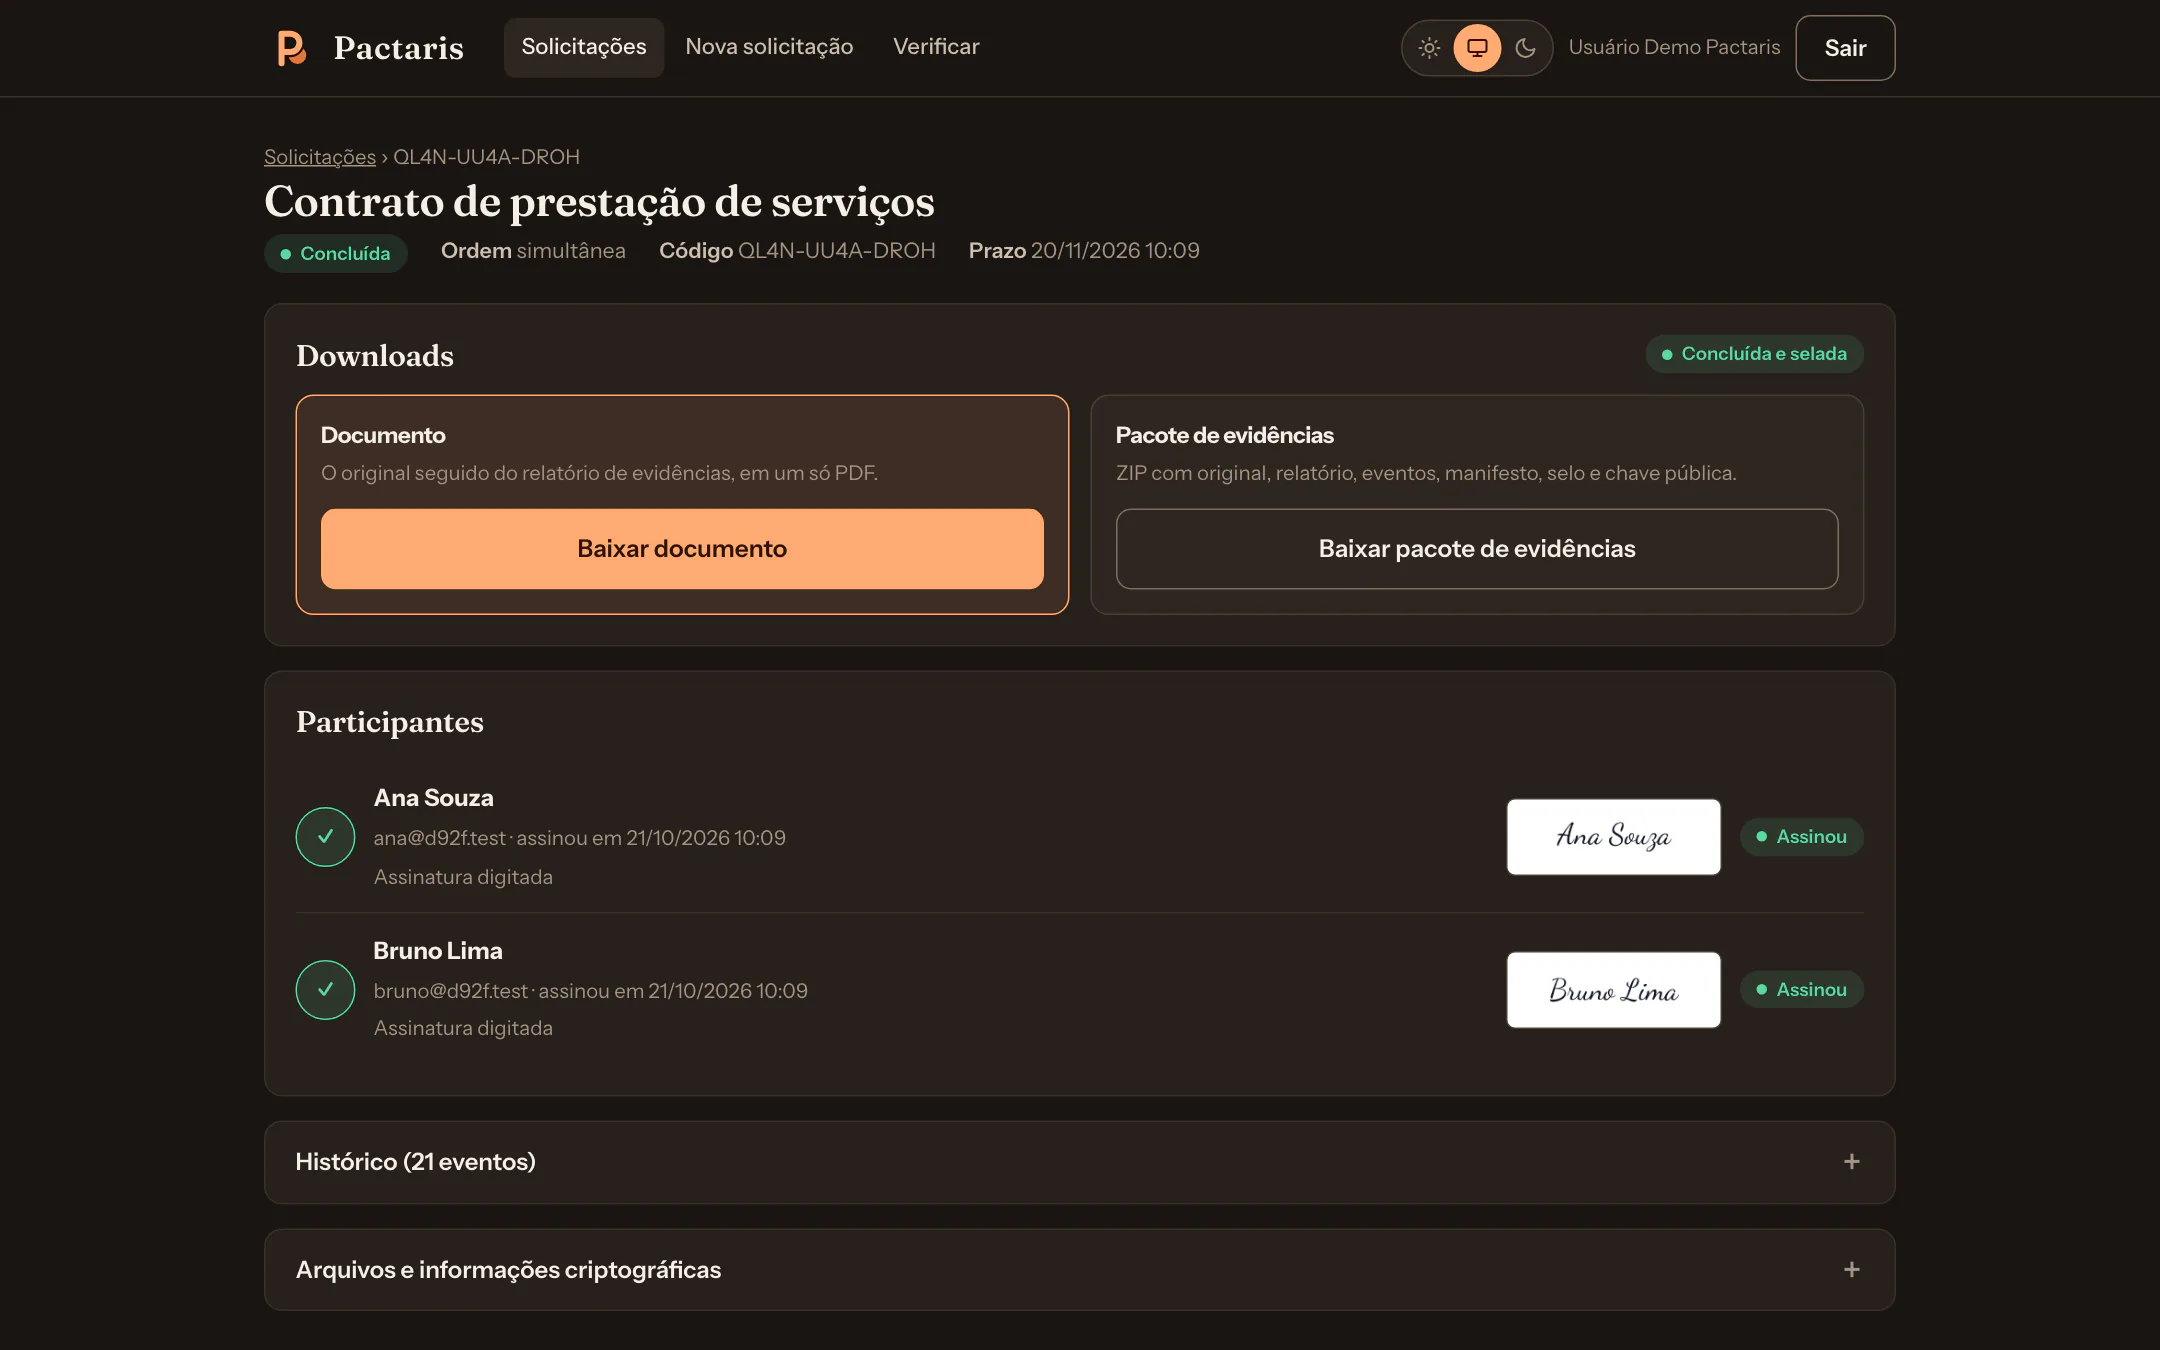Click Baixar pacote de evidências
Image resolution: width=2160 pixels, height=1350 pixels.
[1477, 549]
